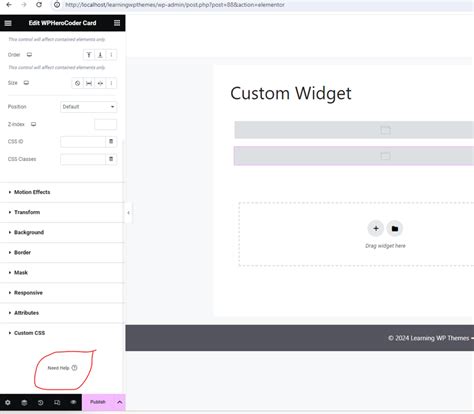
Task: Click responsive device icon next to Size
Action: [x=26, y=83]
